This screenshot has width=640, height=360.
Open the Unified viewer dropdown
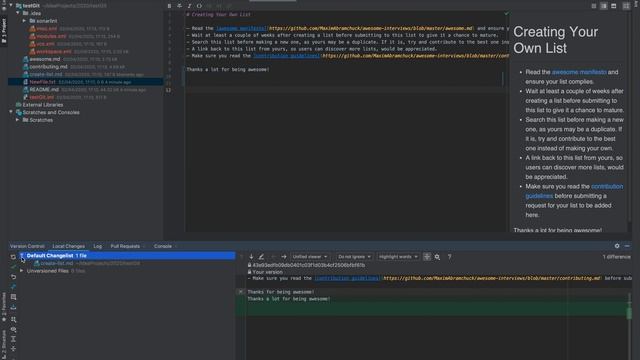pyautogui.click(x=310, y=257)
